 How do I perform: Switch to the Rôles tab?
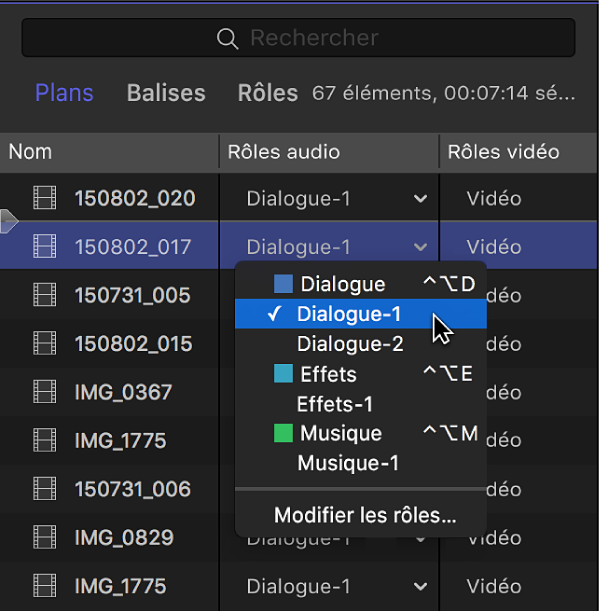point(268,93)
